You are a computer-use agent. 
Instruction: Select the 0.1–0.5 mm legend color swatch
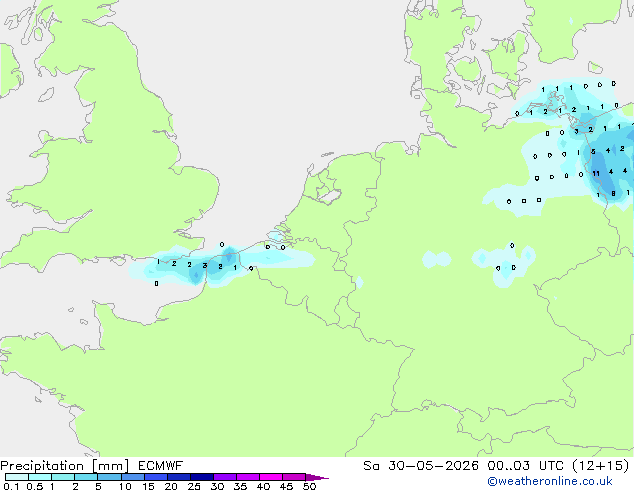[x=17, y=477]
